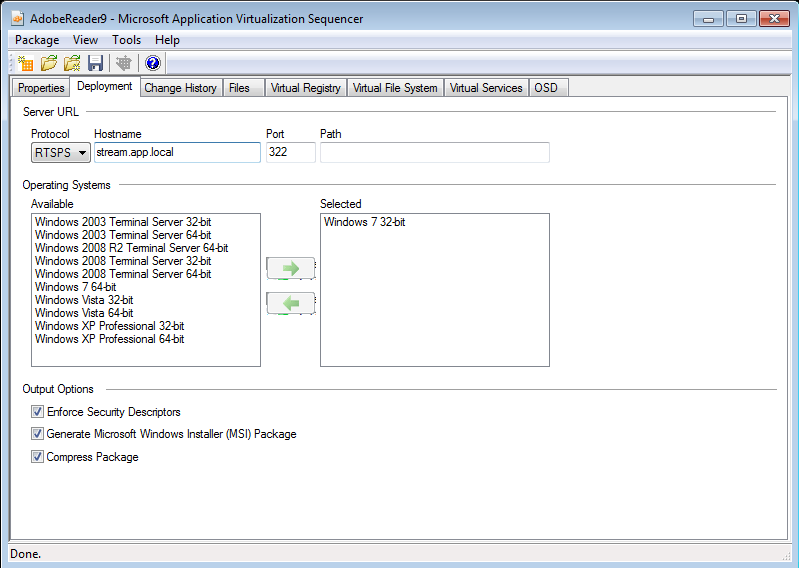Click the Port field showing 322
The height and width of the screenshot is (568, 799).
point(290,152)
